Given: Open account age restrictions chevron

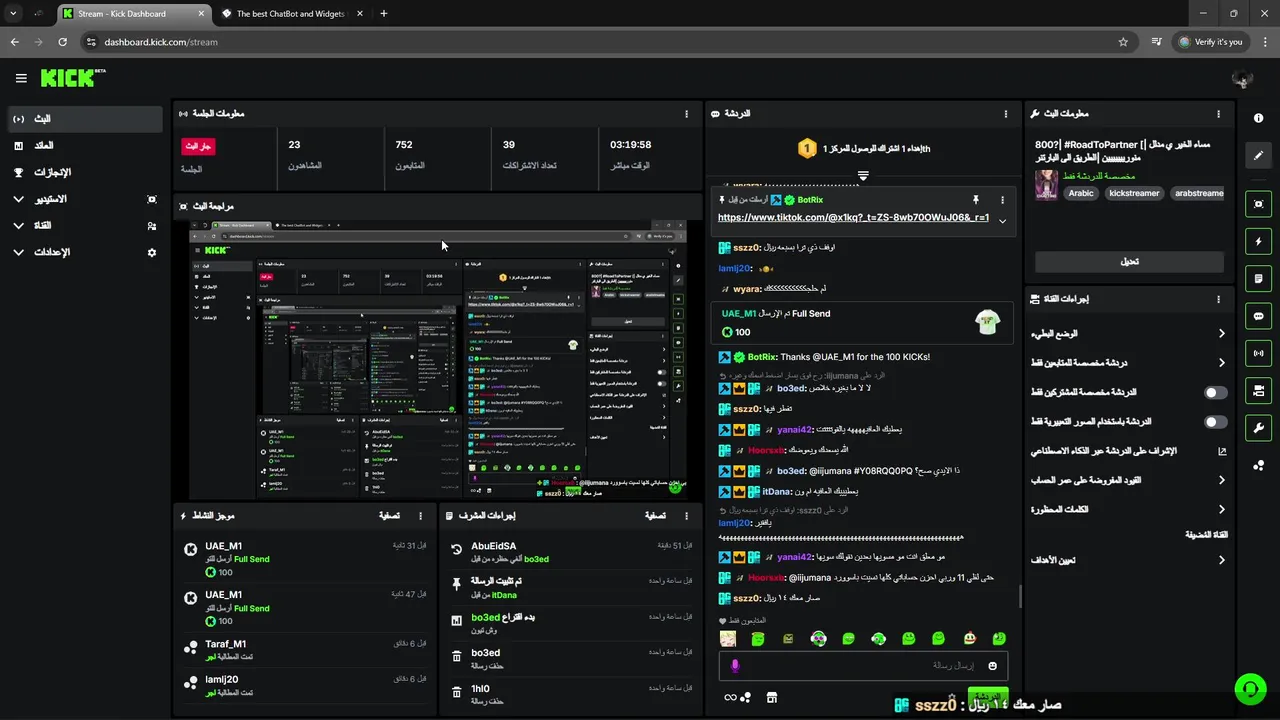Looking at the screenshot, I should point(1221,481).
